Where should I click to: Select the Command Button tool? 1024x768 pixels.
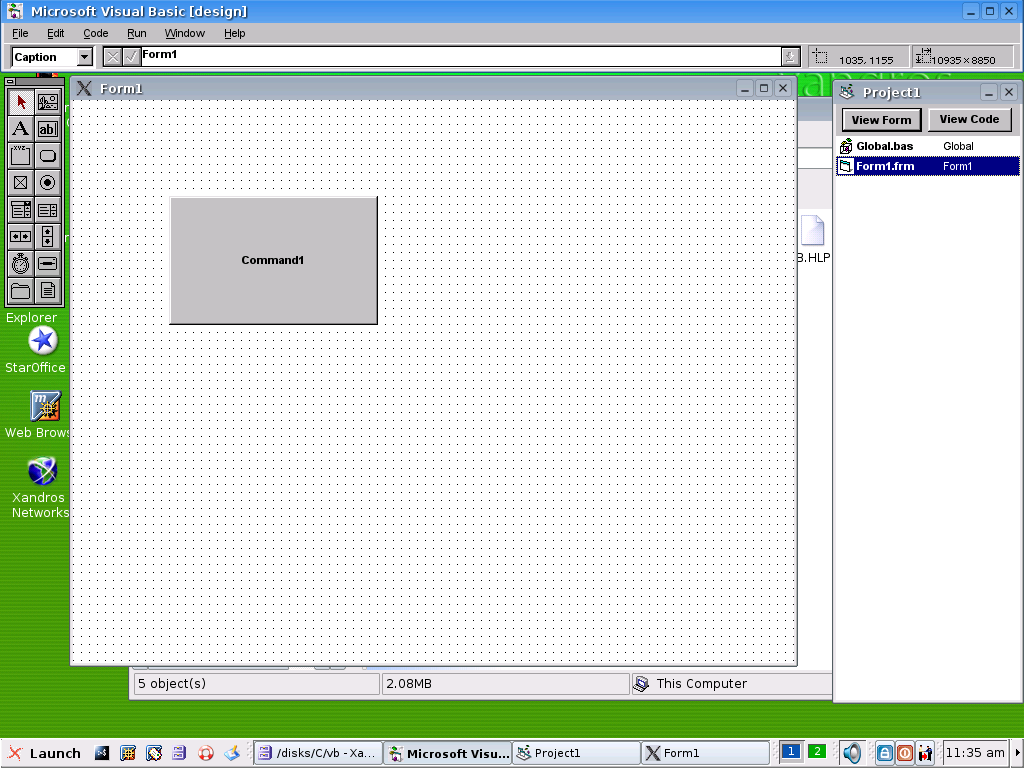click(48, 156)
